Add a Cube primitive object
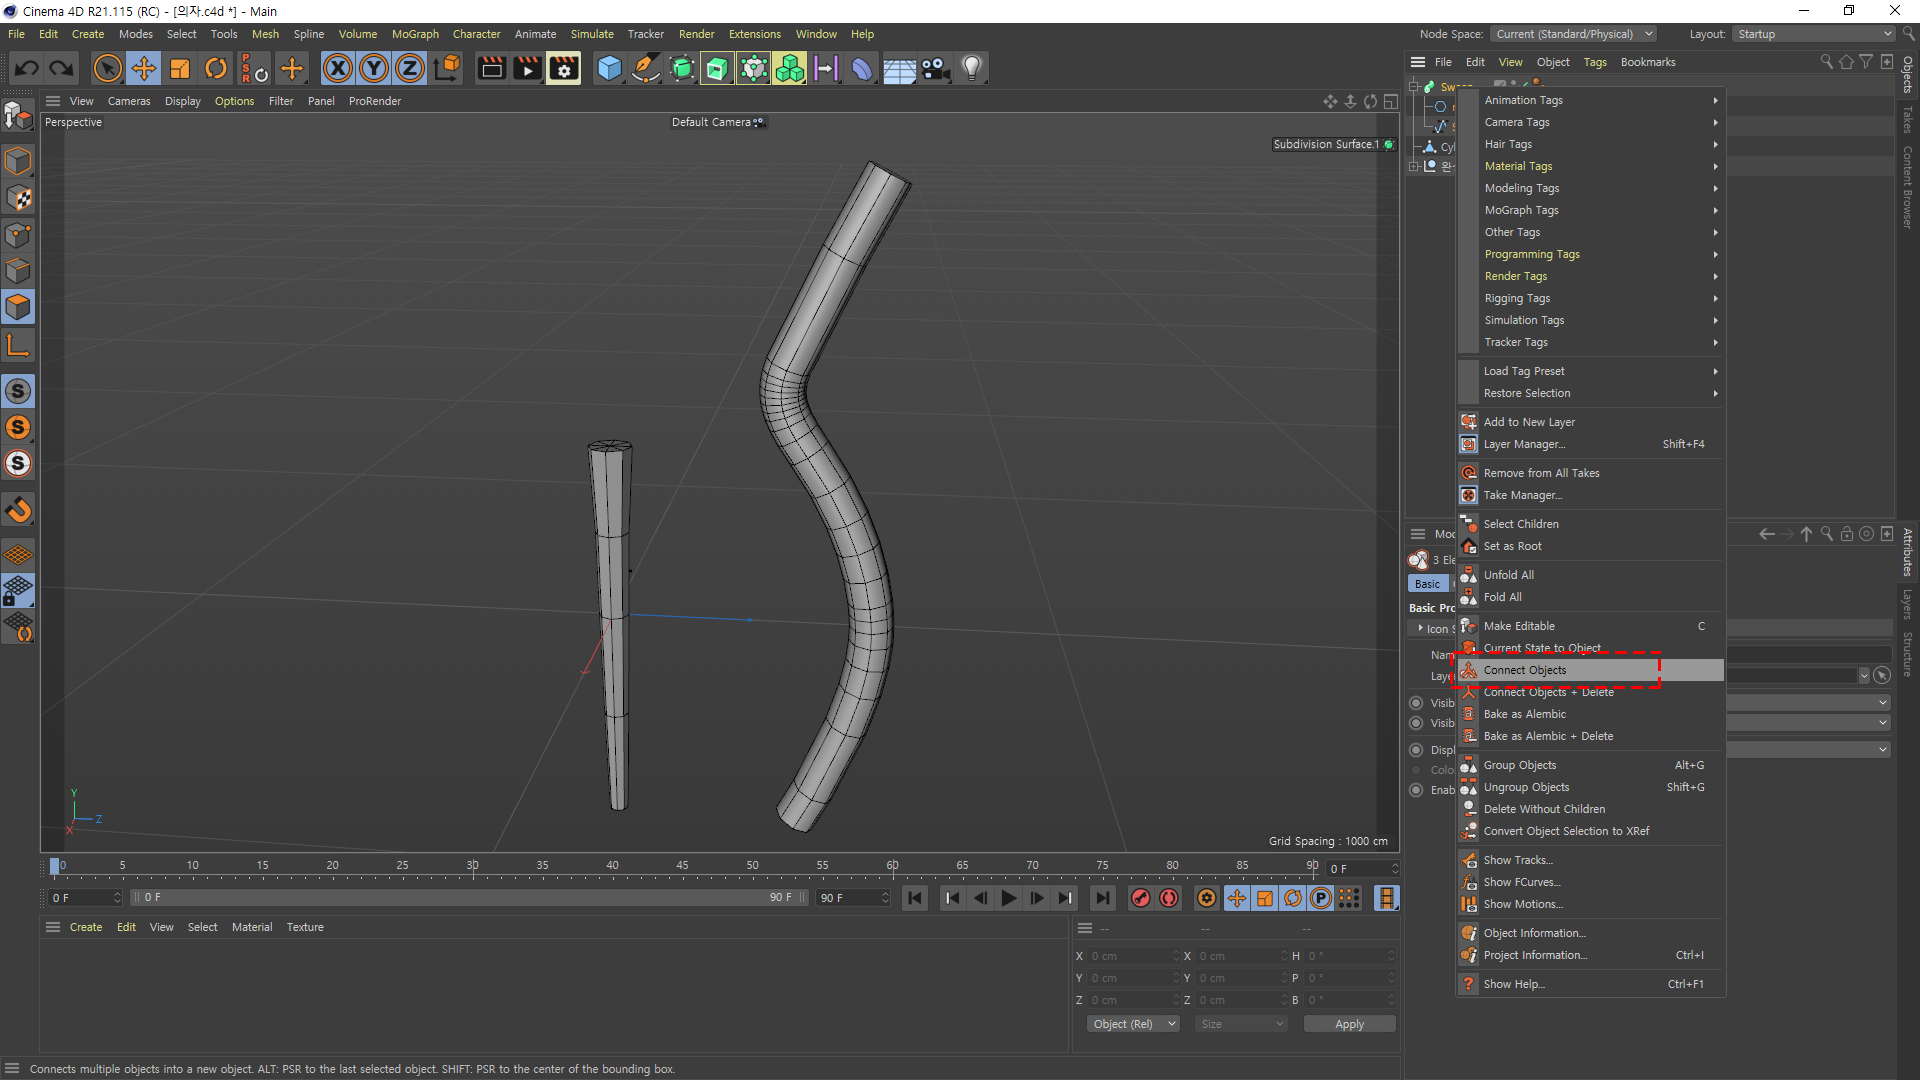 point(609,68)
